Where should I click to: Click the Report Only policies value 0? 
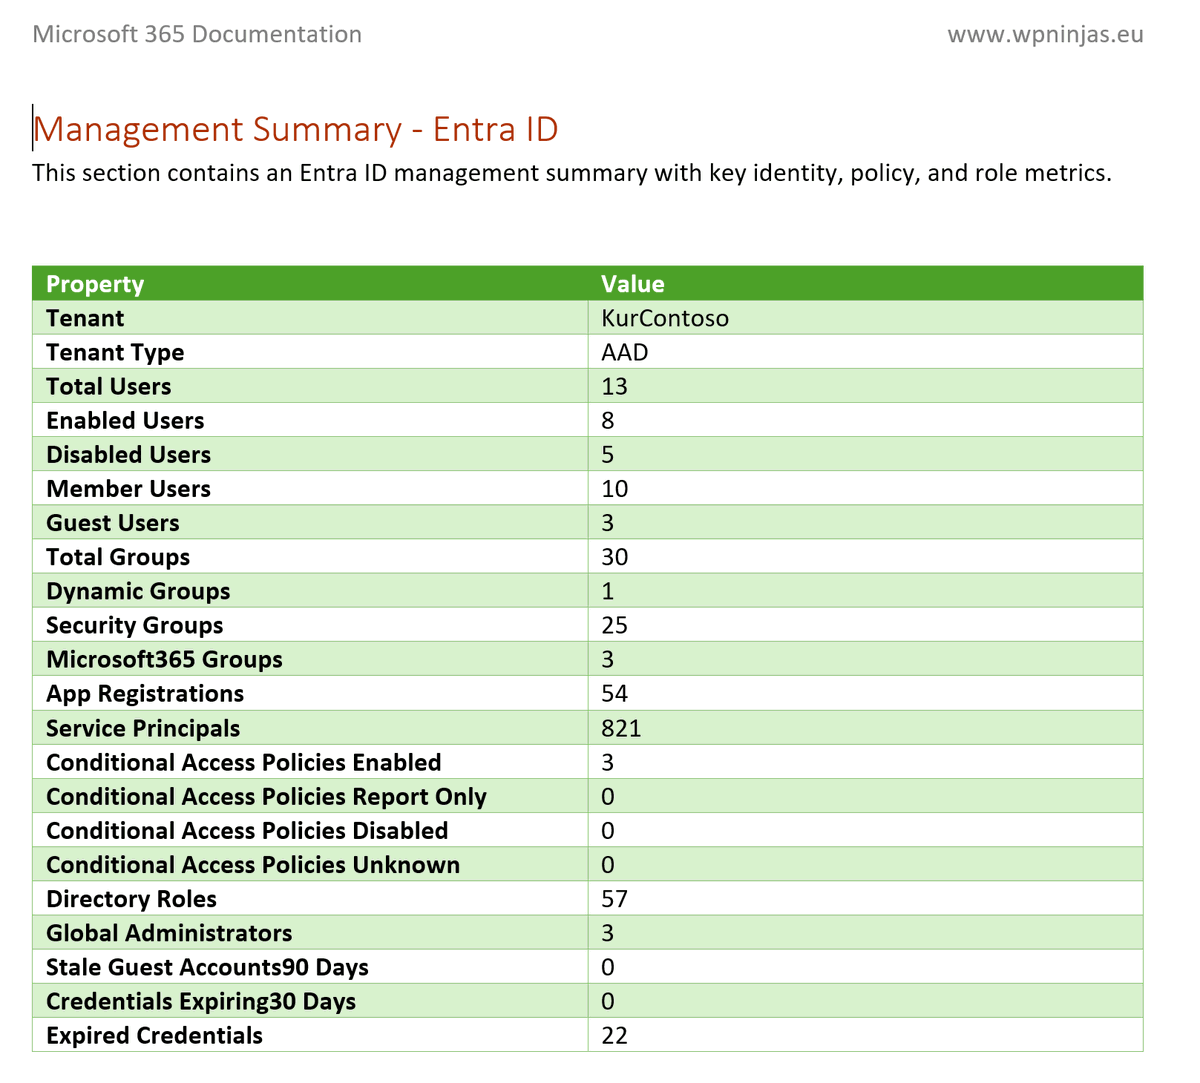pos(608,796)
